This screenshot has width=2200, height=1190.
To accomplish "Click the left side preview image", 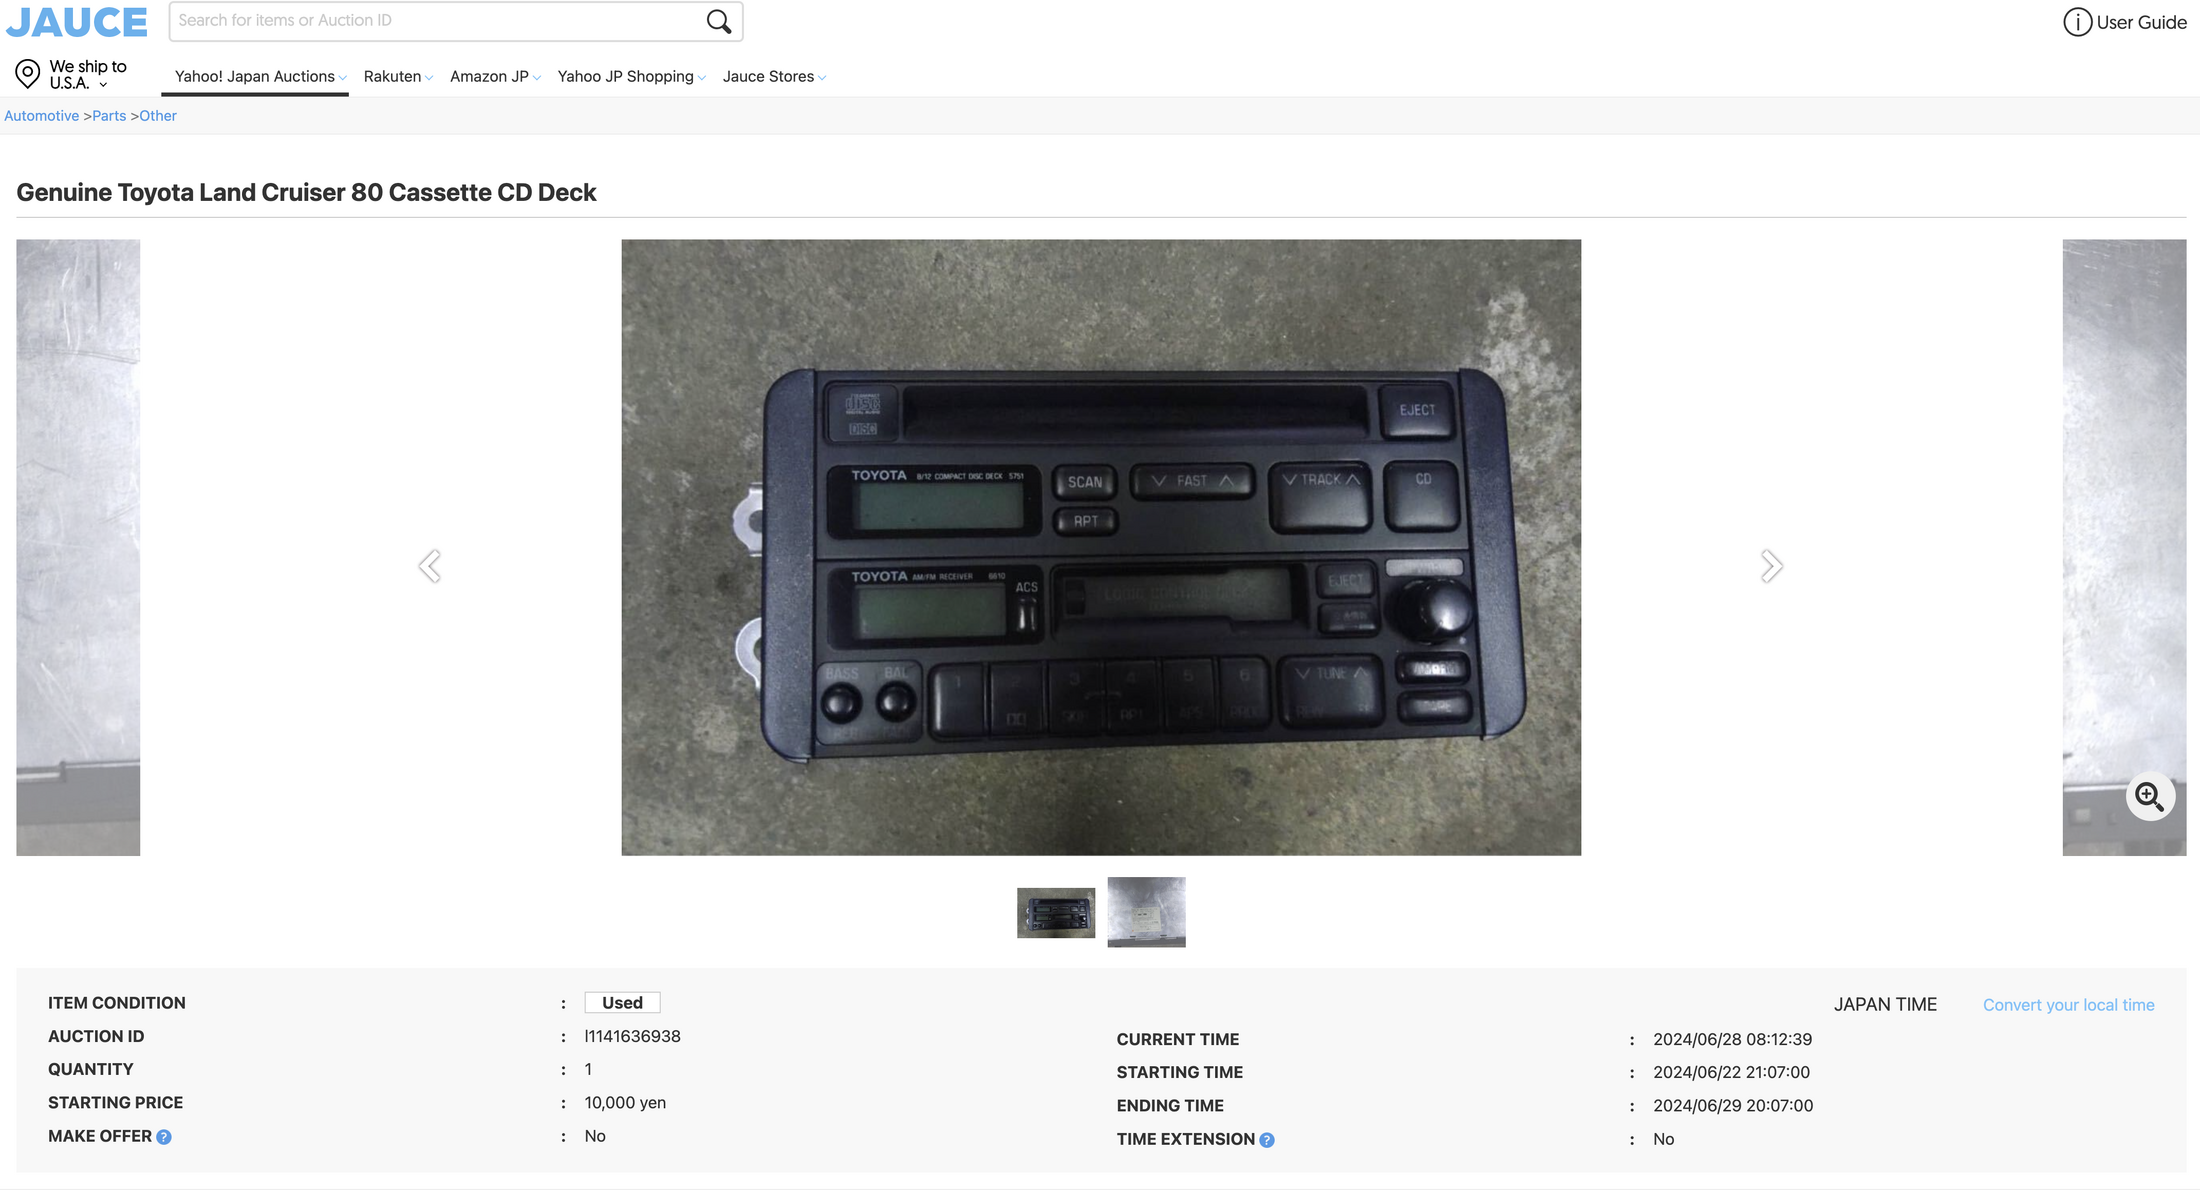I will tap(78, 547).
